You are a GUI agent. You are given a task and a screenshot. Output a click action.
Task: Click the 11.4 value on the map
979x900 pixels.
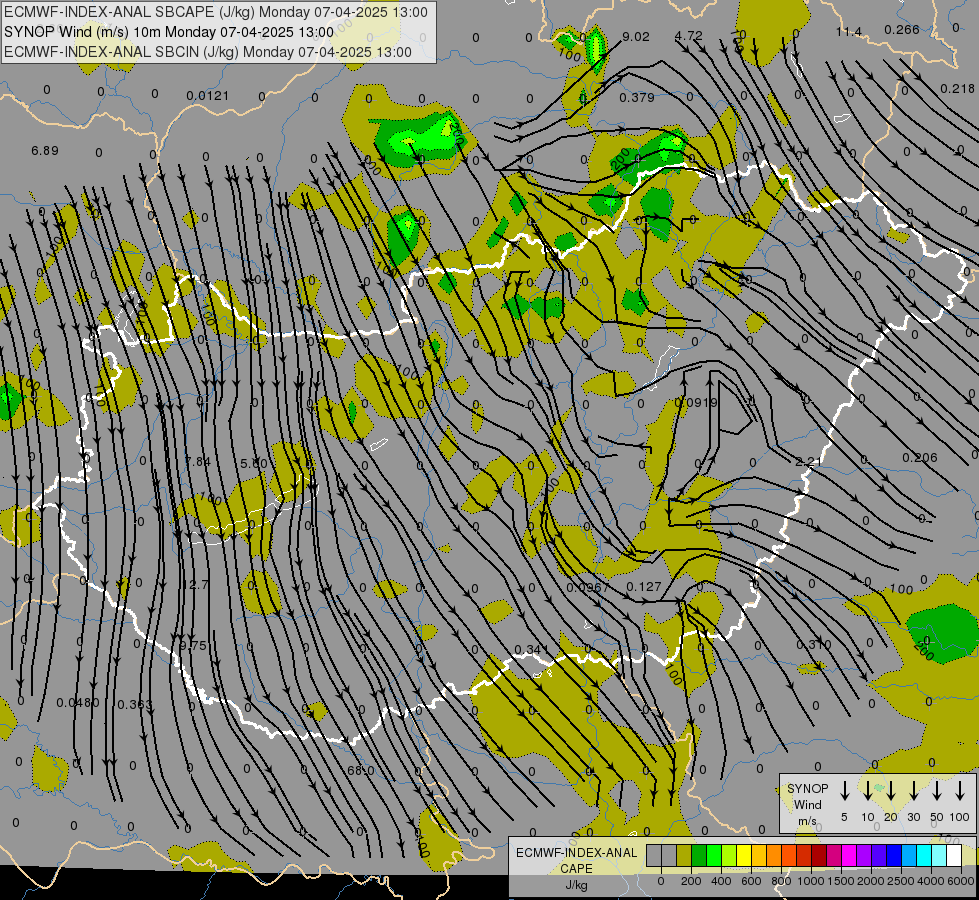(x=849, y=31)
